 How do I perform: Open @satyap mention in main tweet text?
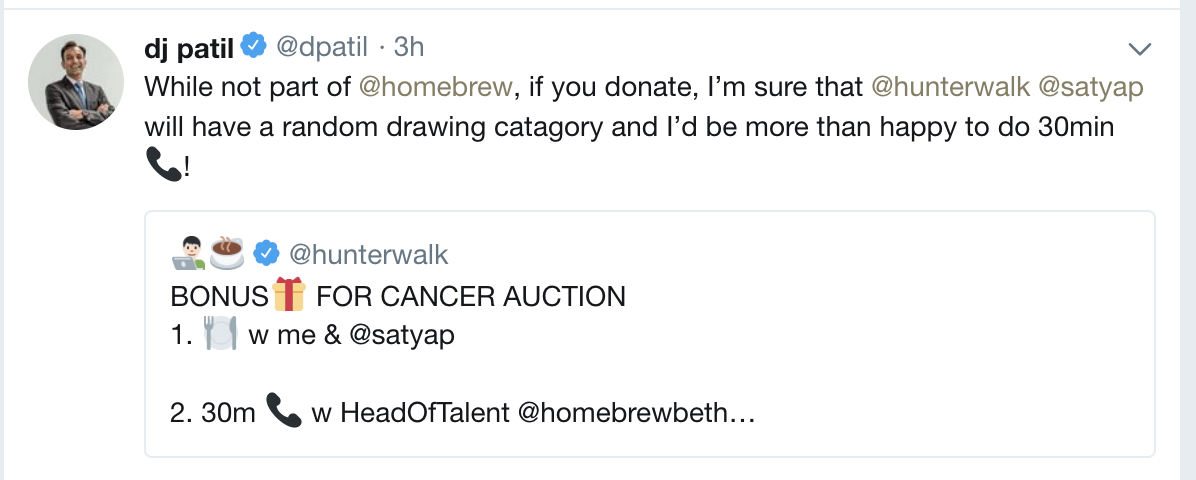click(1091, 87)
